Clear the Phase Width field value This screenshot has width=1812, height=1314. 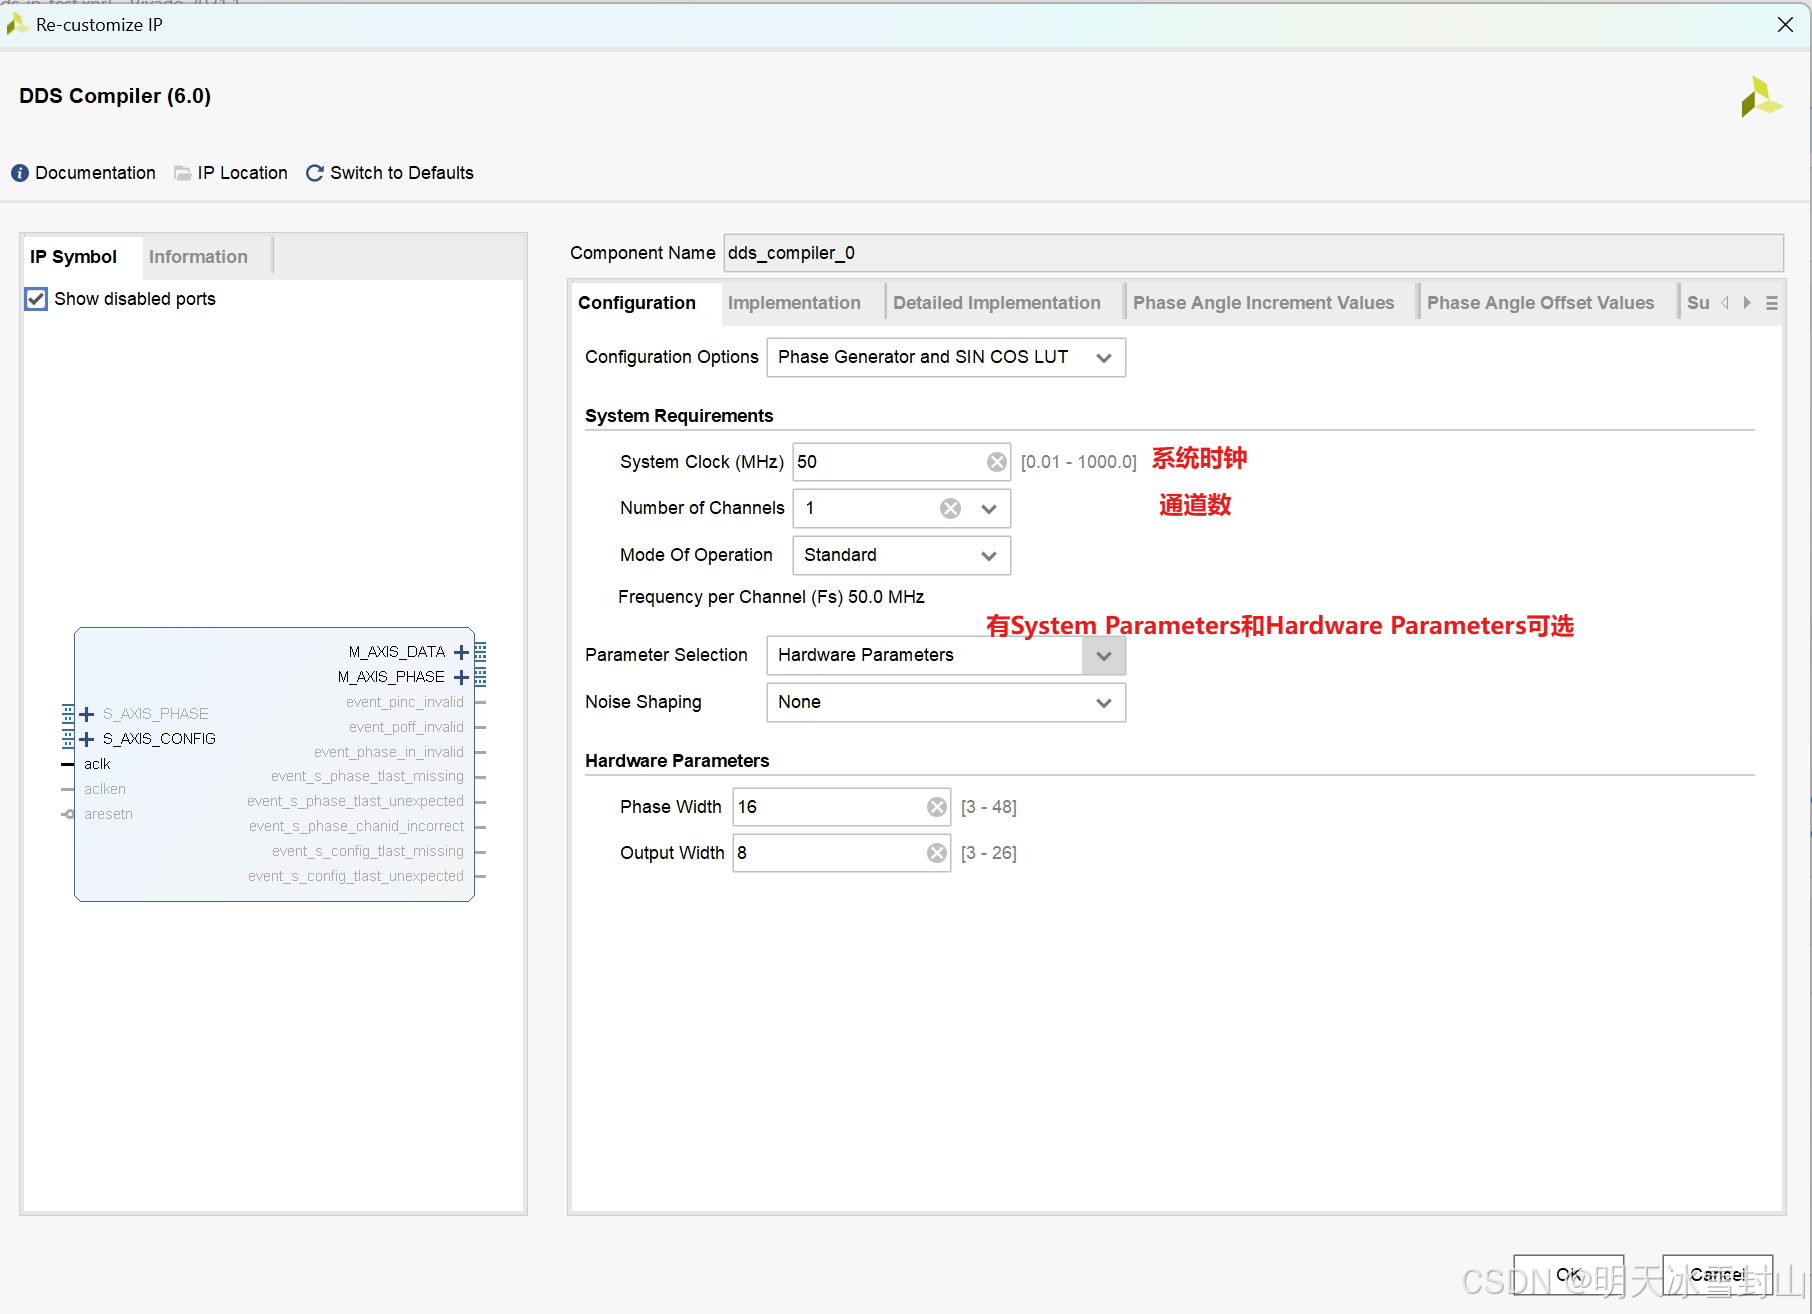937,807
